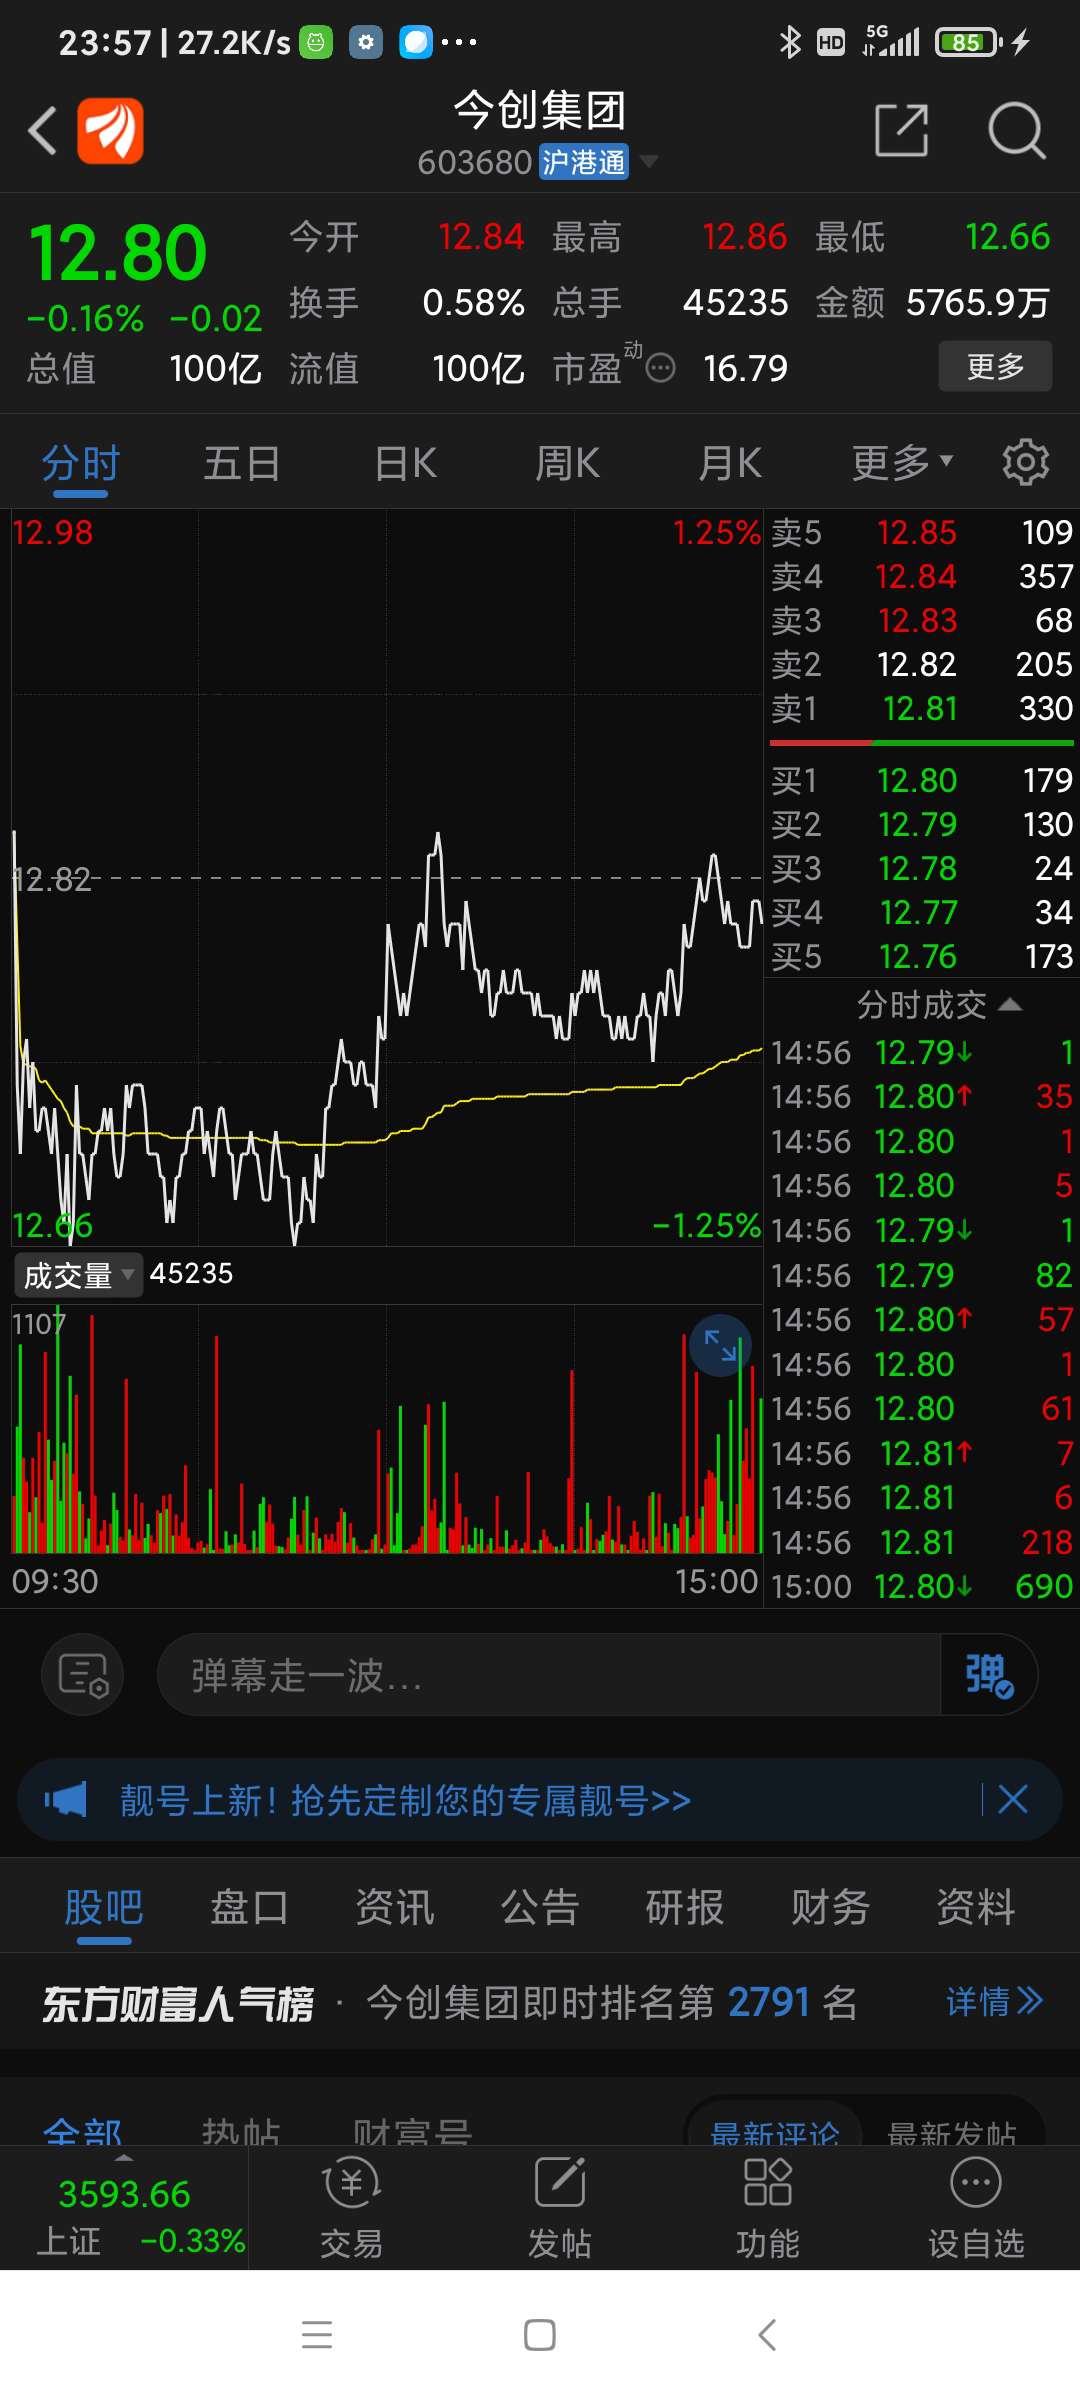
Task: Collapse the 分时成交 list header
Action: tap(938, 1004)
